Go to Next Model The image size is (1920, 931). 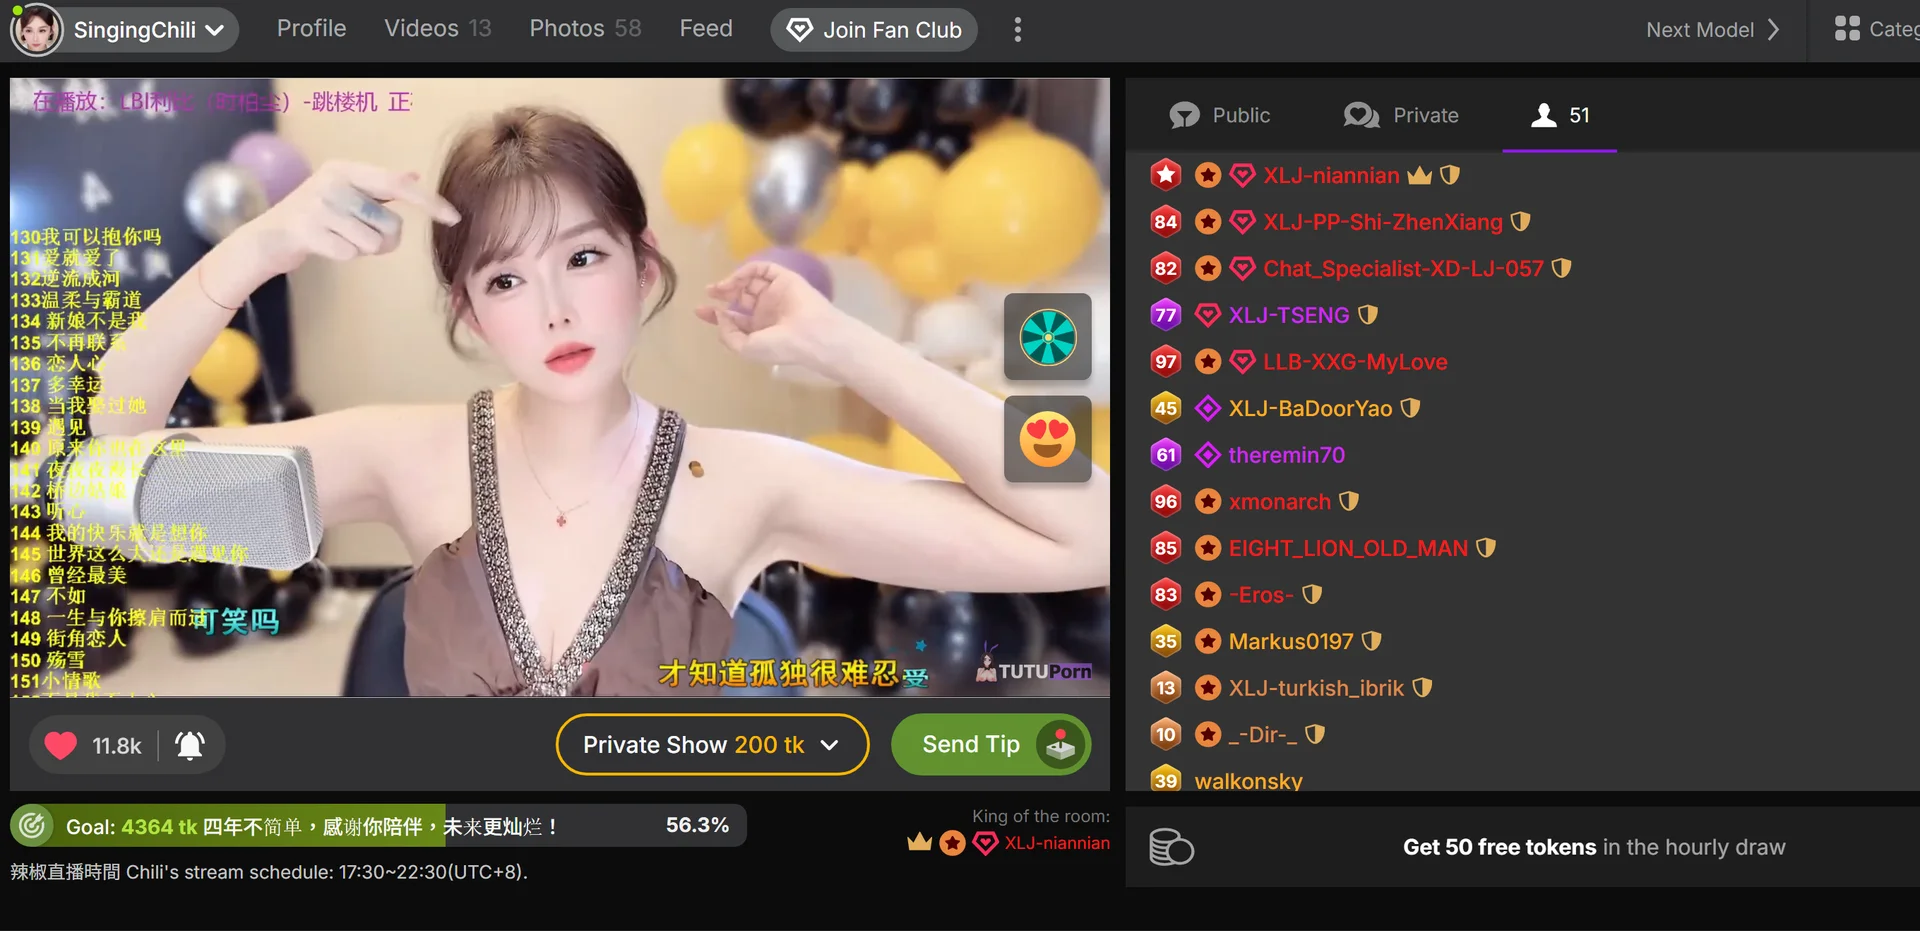click(1711, 30)
